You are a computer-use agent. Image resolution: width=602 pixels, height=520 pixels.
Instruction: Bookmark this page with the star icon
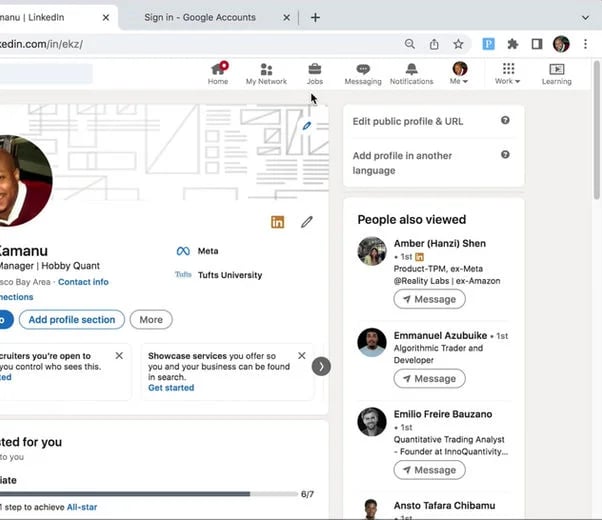point(458,44)
